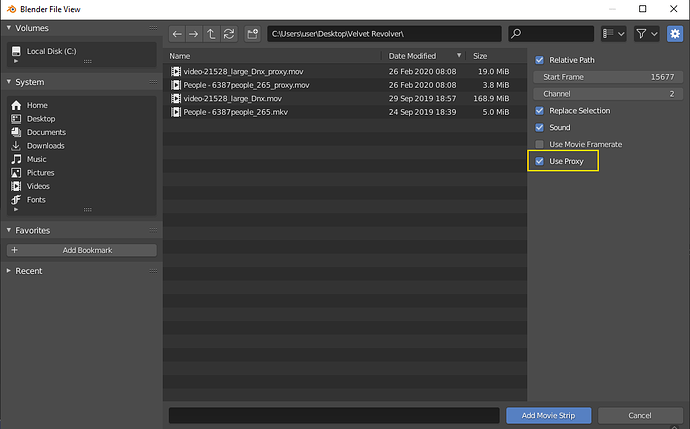
Task: Go back to previous folder arrow
Action: tap(177, 34)
